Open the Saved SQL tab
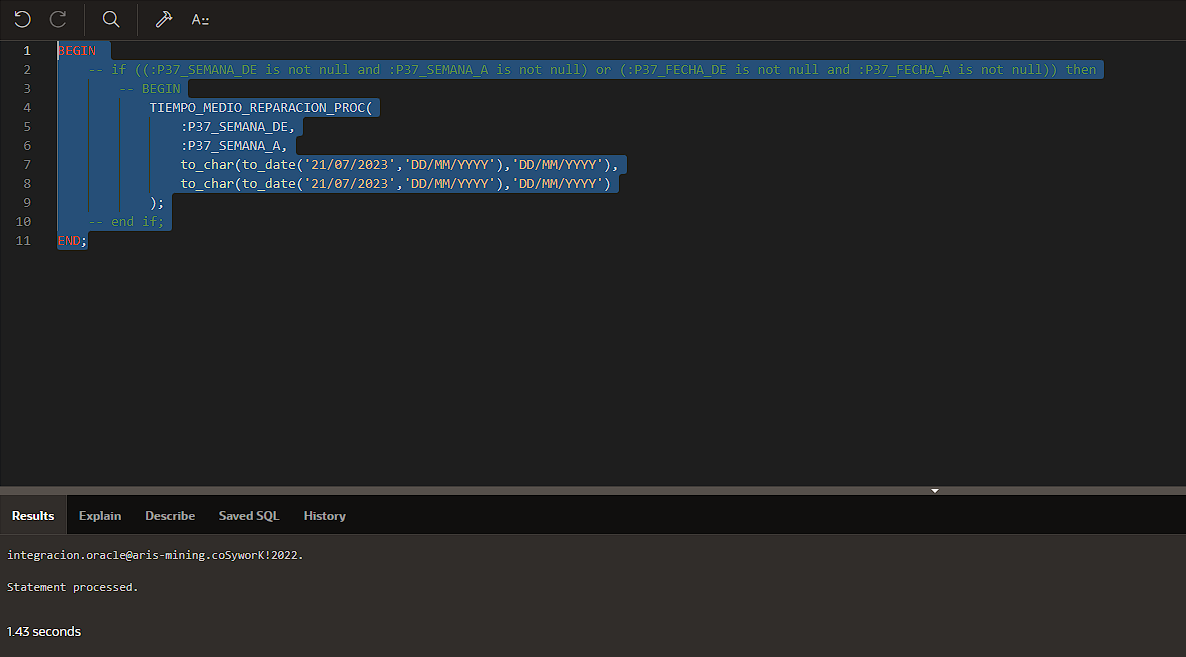 249,516
